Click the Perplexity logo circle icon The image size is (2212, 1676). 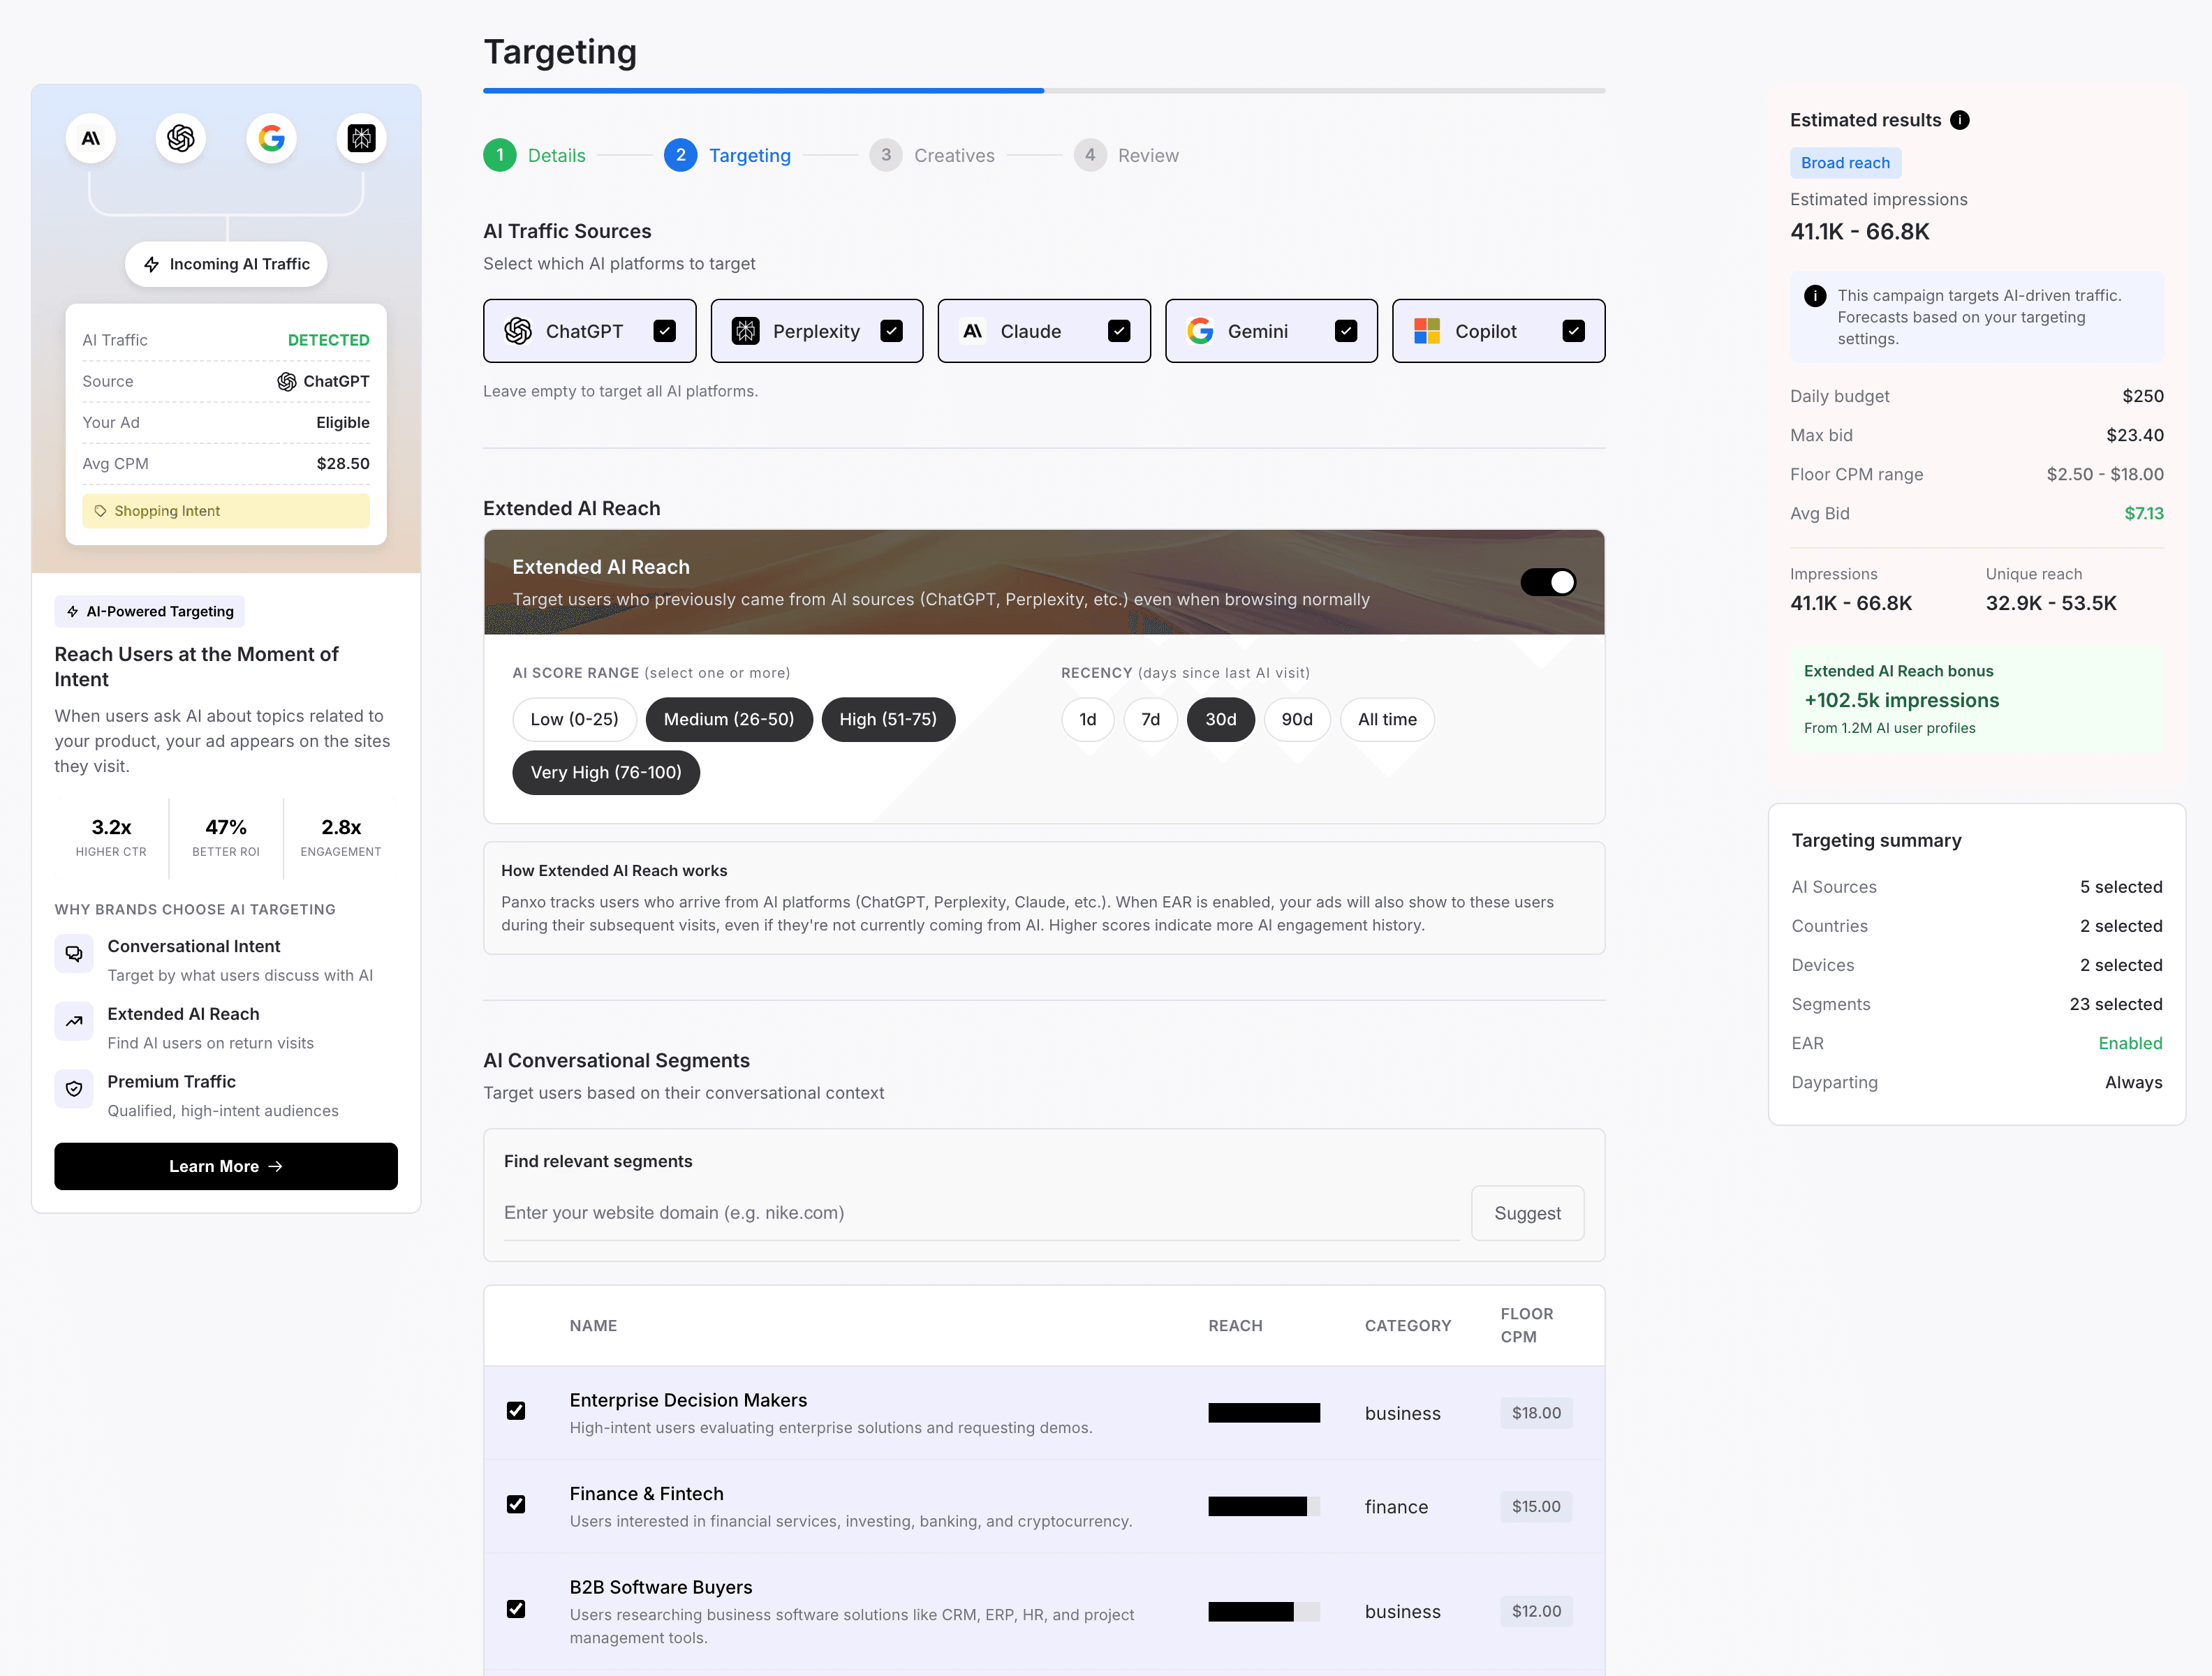(x=361, y=138)
